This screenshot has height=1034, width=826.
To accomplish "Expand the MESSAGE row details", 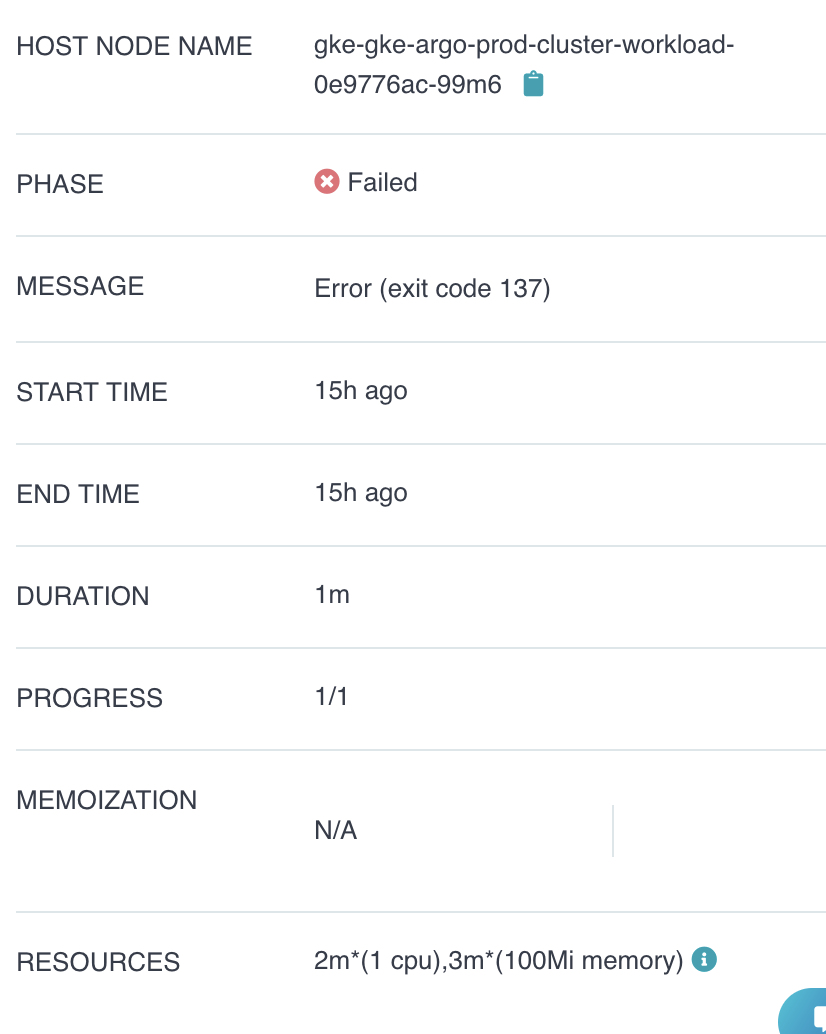I will pos(80,286).
